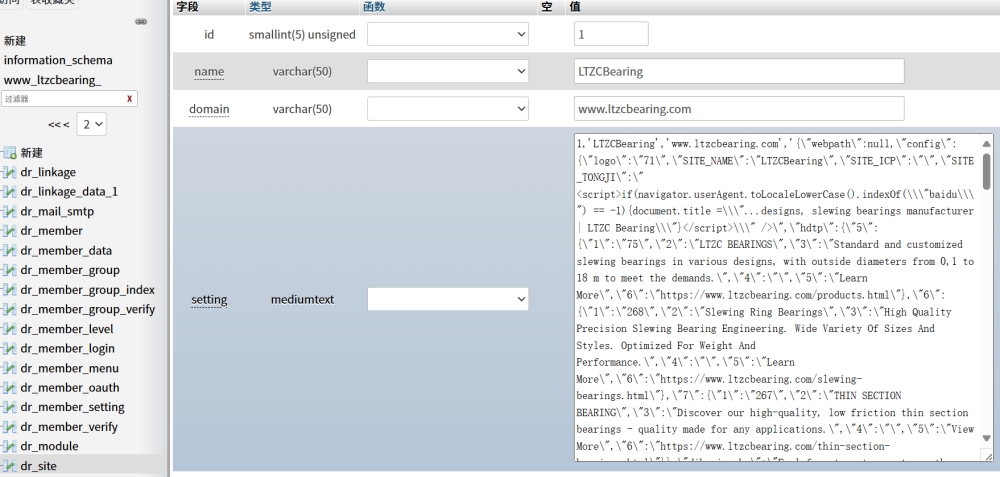Click the table icon beside dr_linkage_data_1
This screenshot has width=1000, height=477.
click(x=9, y=192)
